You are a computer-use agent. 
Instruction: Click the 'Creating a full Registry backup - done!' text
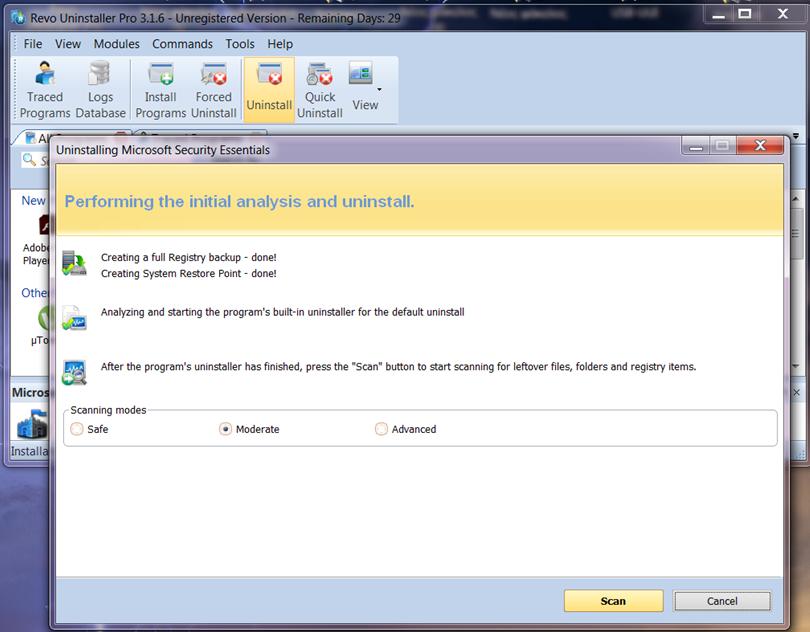[x=189, y=257]
